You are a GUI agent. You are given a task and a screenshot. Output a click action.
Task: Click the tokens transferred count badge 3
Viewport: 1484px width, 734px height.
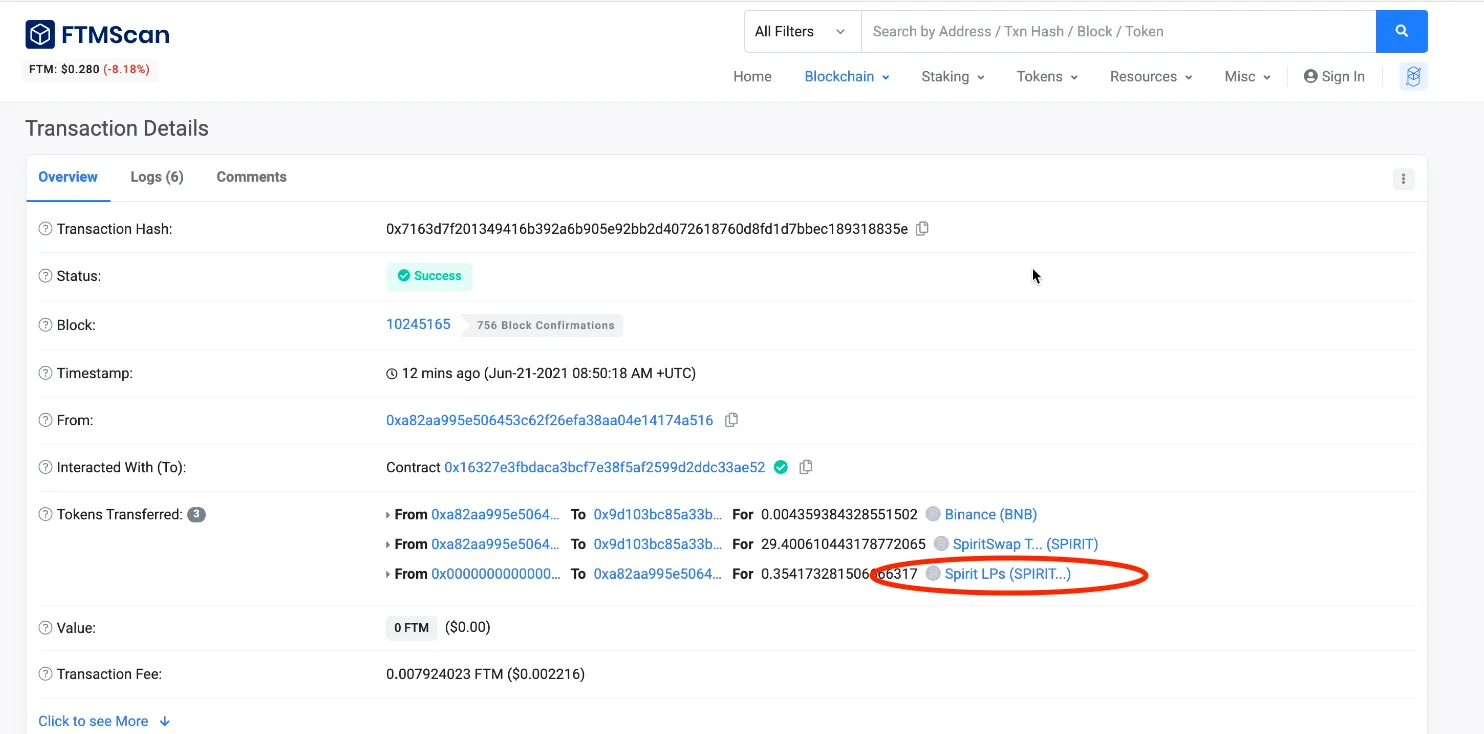tap(197, 514)
